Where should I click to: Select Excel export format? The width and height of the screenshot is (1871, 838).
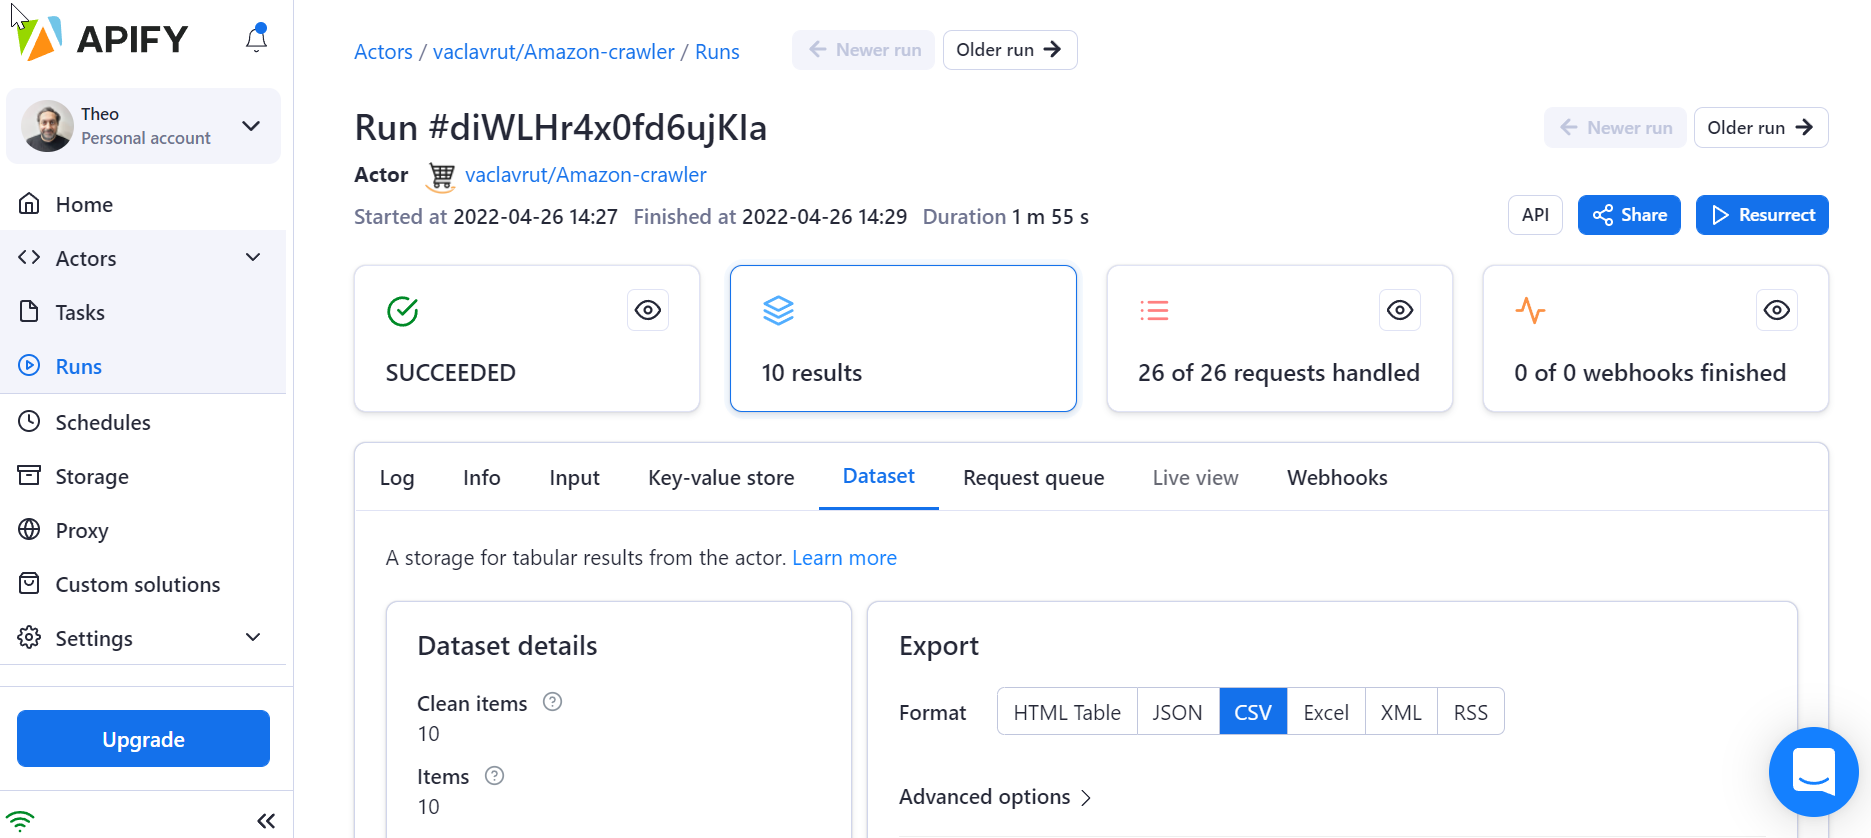coord(1326,712)
